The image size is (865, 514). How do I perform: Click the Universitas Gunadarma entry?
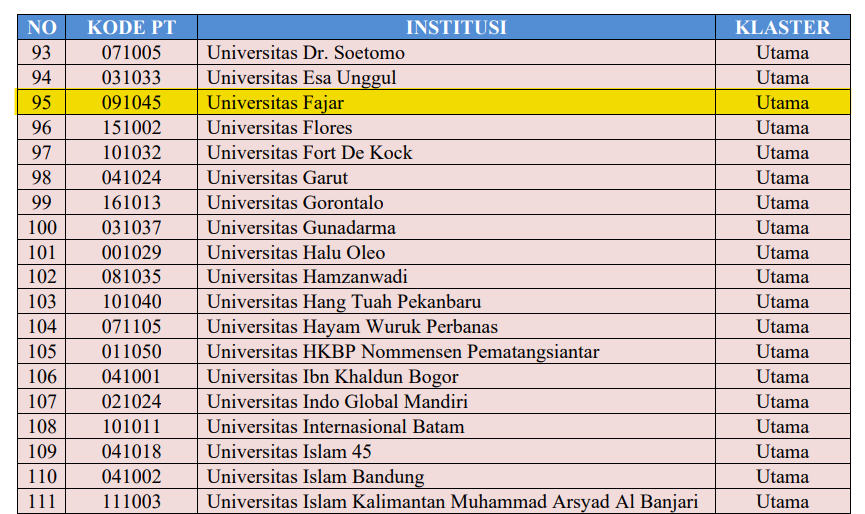click(301, 227)
